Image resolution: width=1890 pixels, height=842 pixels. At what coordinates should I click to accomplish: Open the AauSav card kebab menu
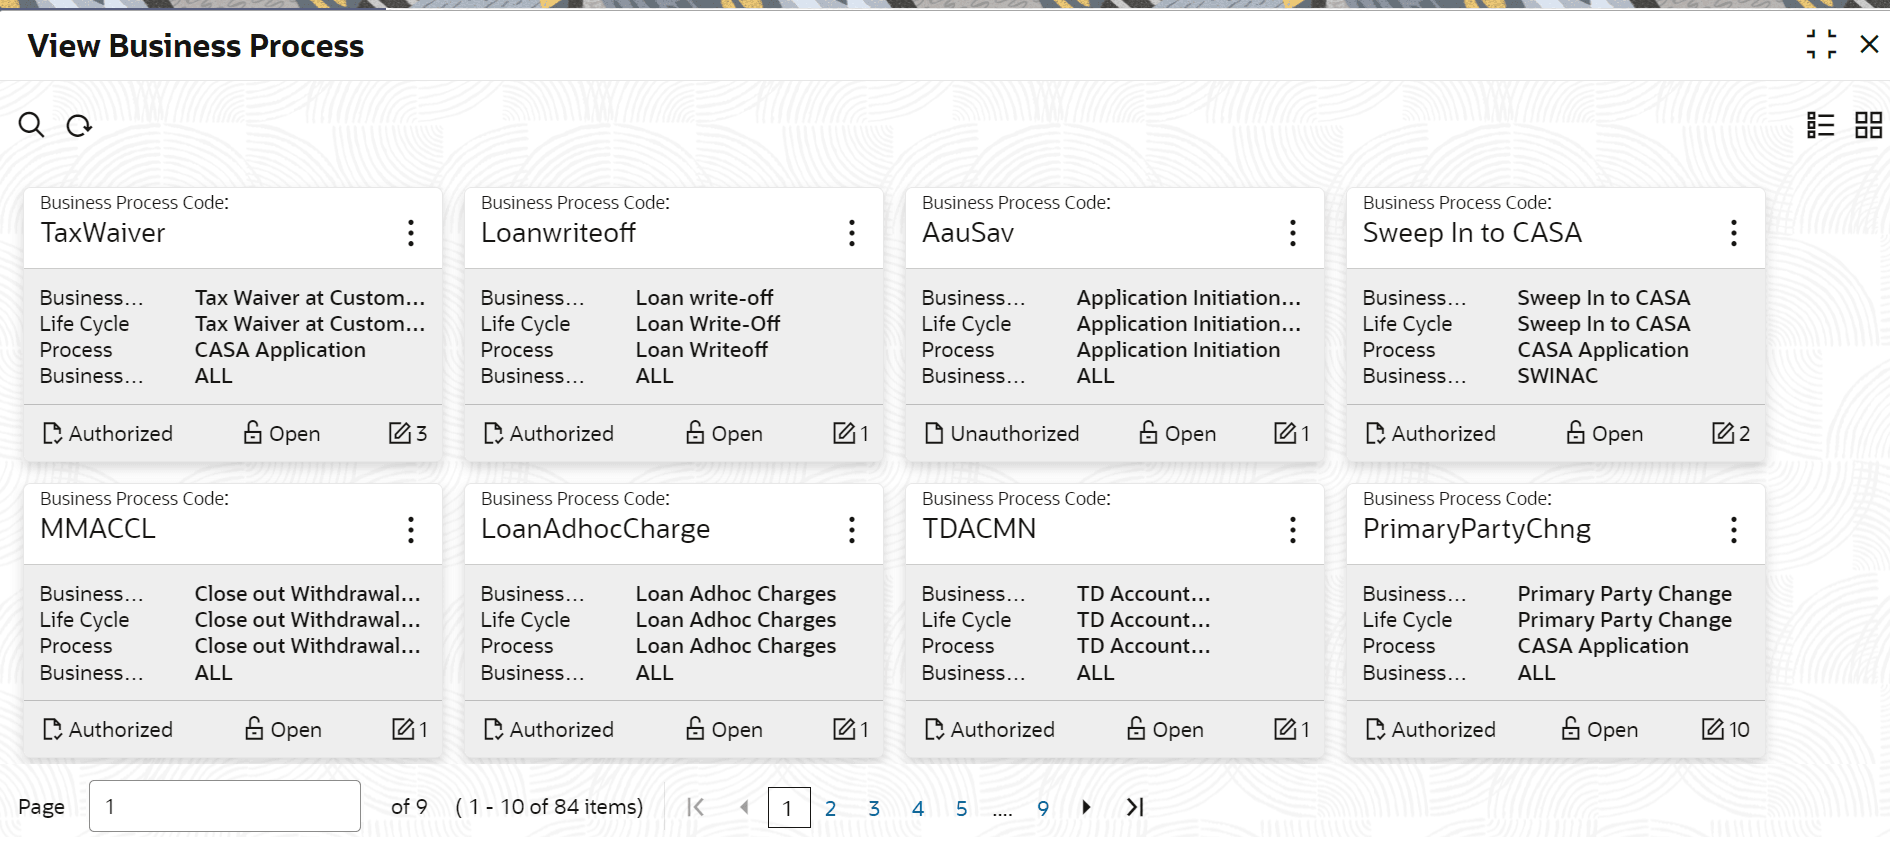coord(1293,233)
